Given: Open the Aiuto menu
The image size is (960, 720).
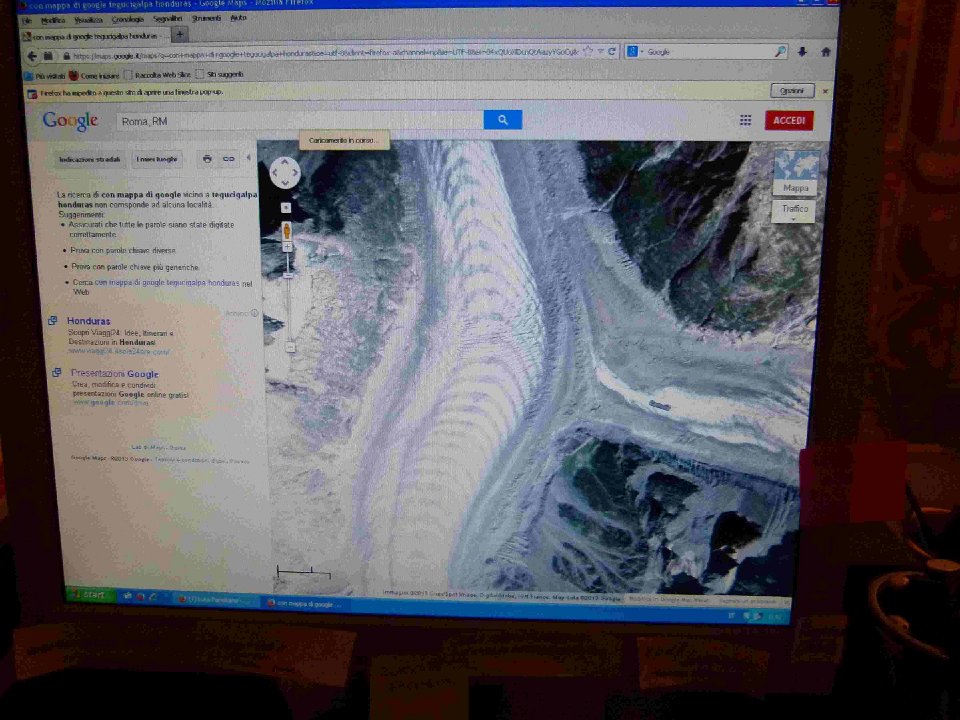Looking at the screenshot, I should tap(238, 18).
